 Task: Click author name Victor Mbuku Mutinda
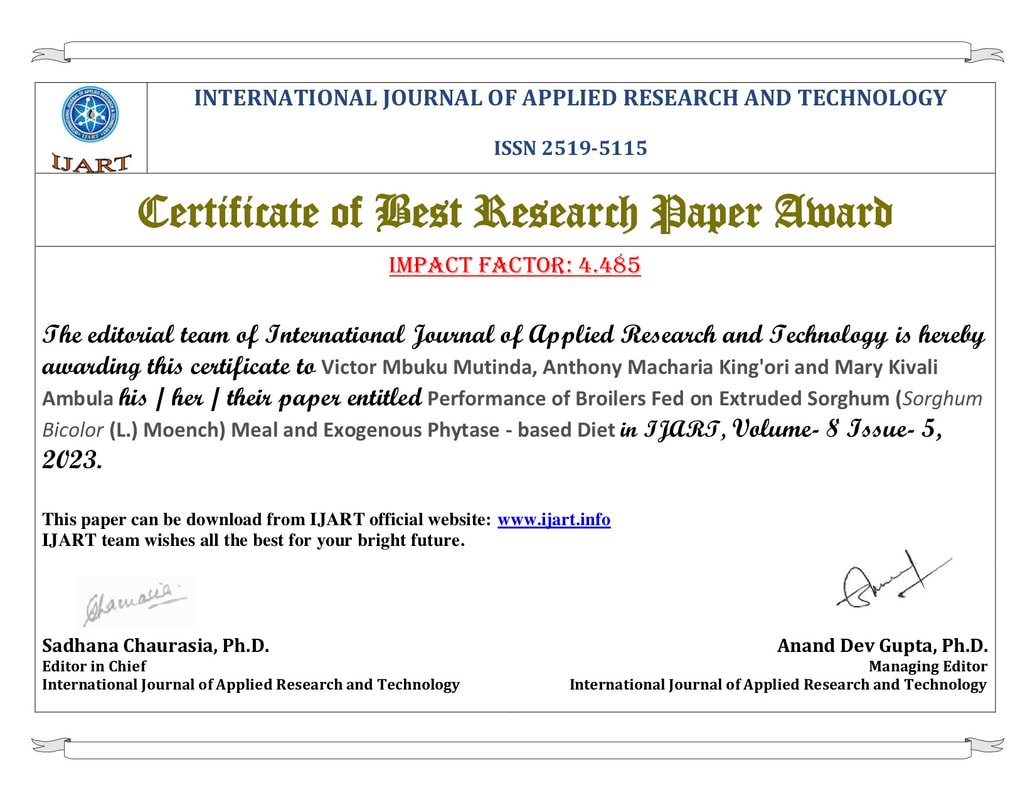coord(428,367)
